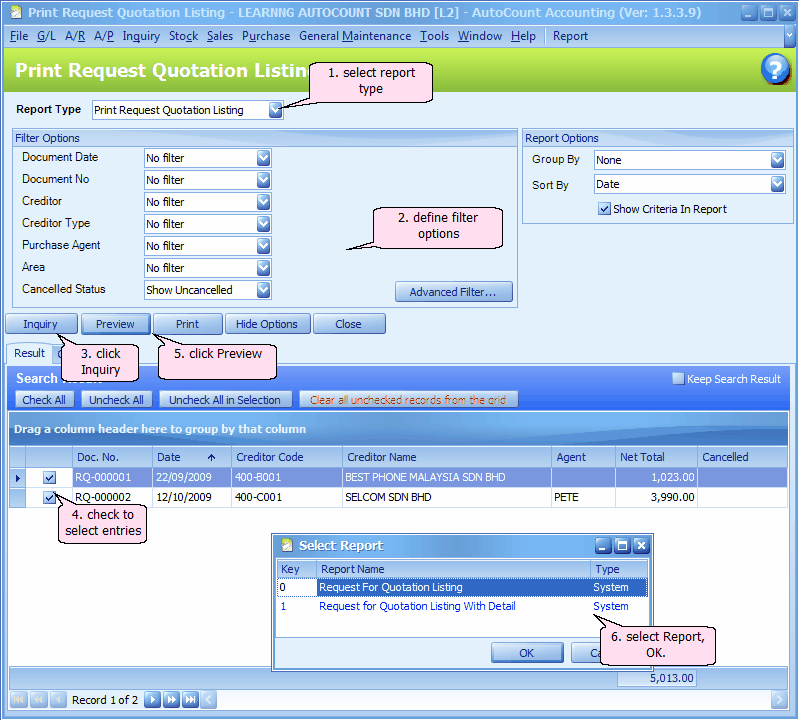Screen dimensions: 799x720
Task: Expand the Report Type dropdown
Action: [x=275, y=110]
